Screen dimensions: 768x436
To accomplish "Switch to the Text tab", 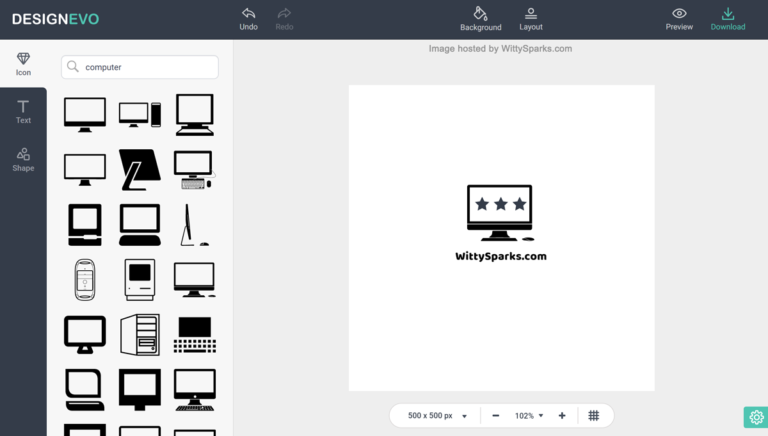I will tap(23, 112).
